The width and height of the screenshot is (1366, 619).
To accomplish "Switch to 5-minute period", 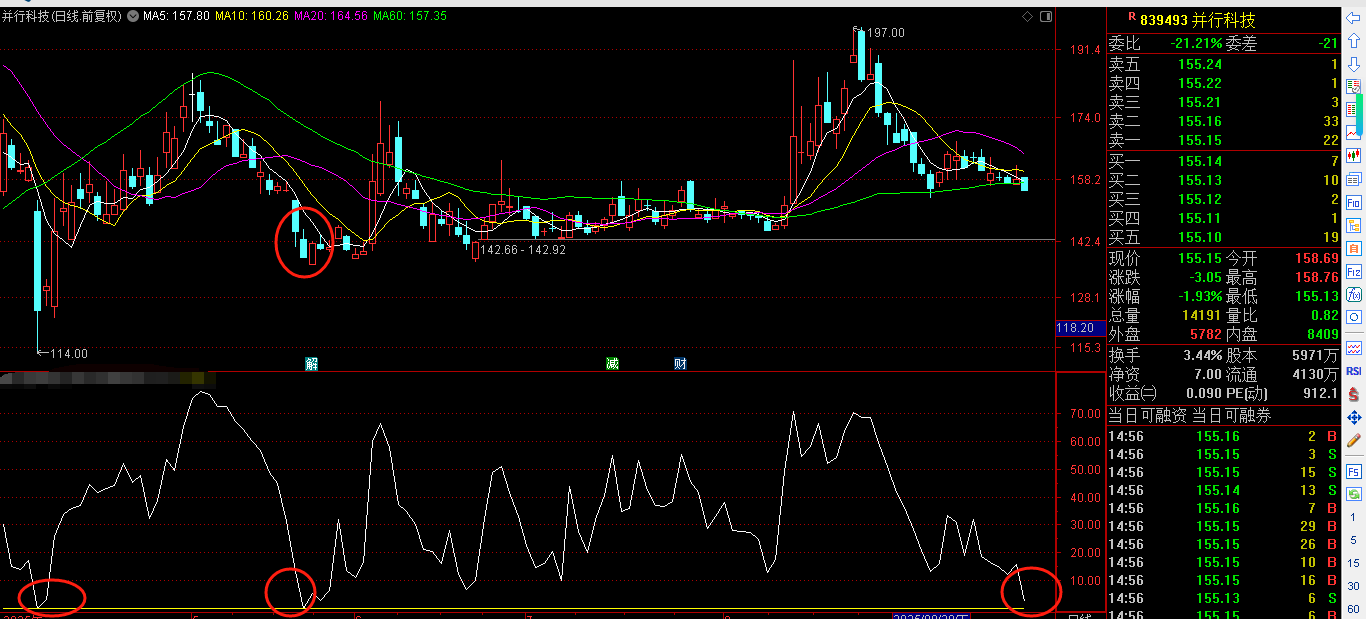I will tap(1355, 540).
